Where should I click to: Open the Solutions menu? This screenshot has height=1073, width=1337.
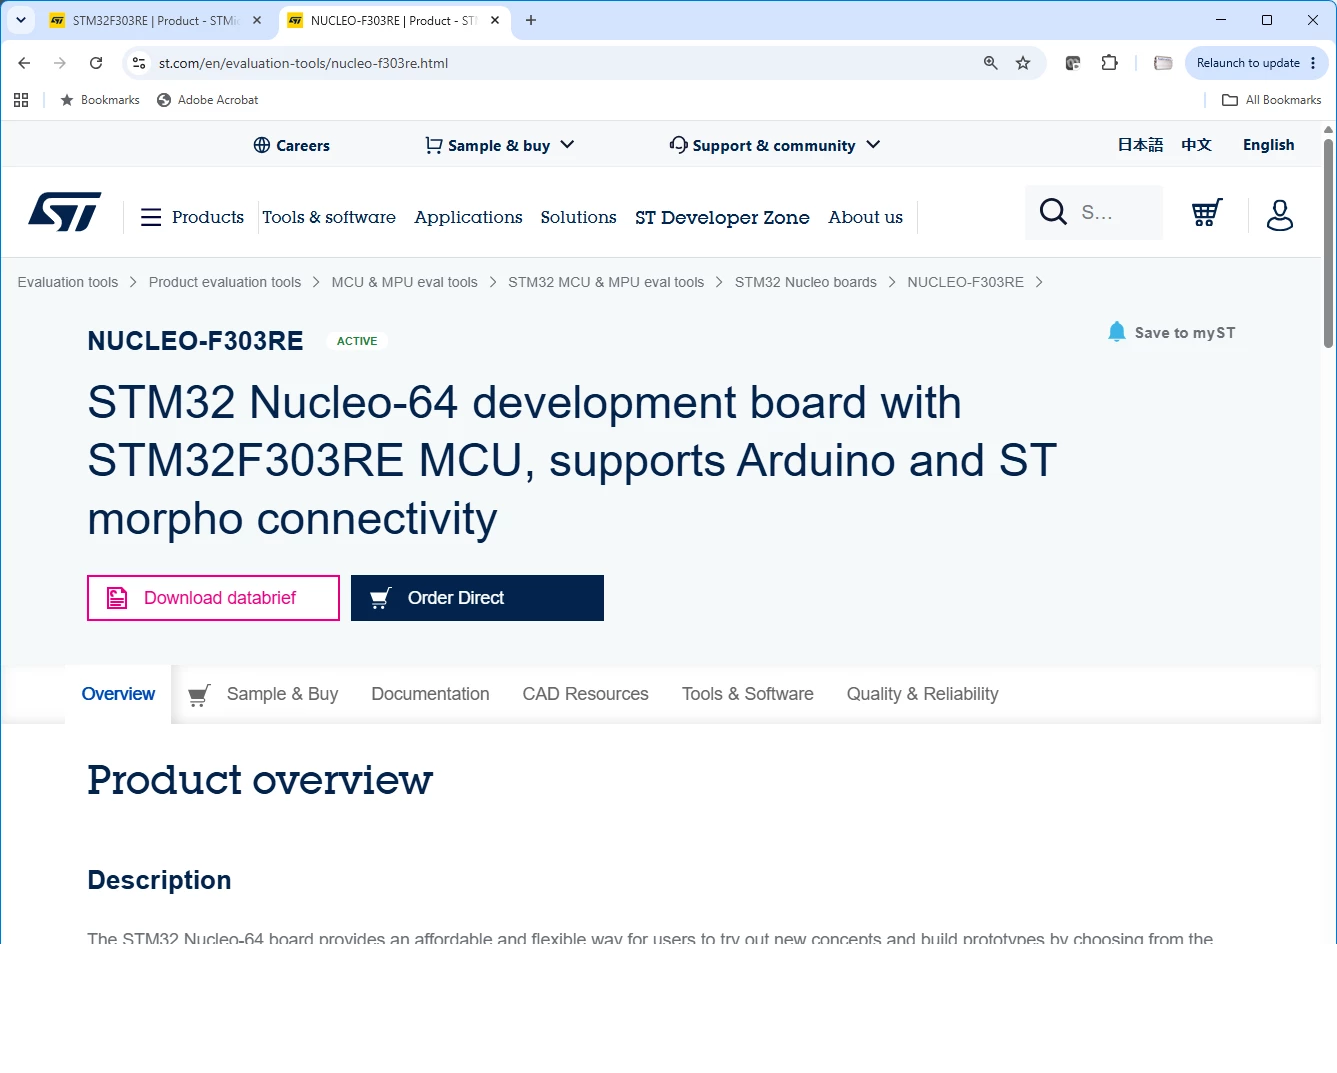click(x=578, y=217)
